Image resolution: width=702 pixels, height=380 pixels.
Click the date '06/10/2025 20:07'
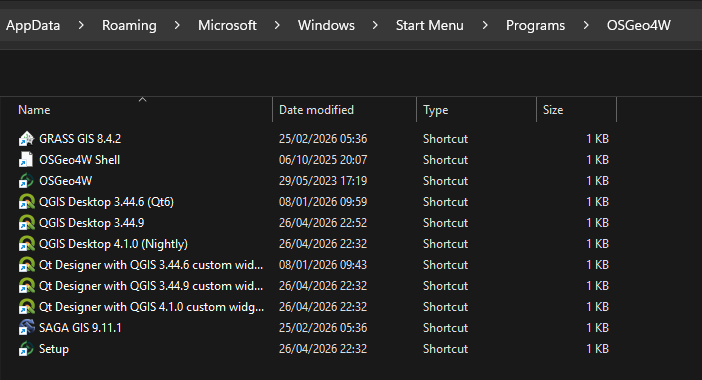323,160
